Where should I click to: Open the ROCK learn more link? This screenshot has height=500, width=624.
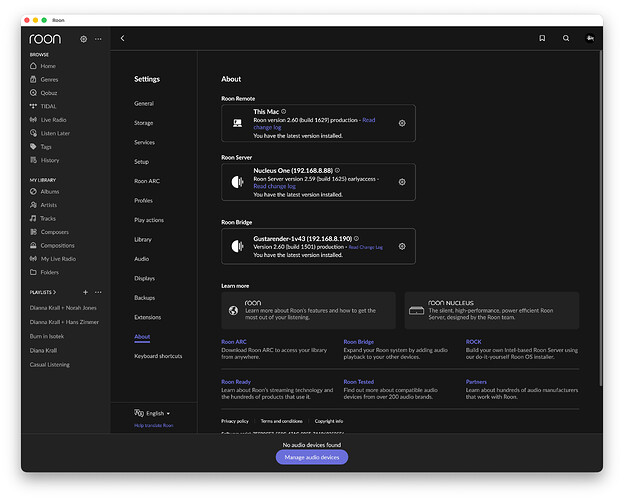474,342
